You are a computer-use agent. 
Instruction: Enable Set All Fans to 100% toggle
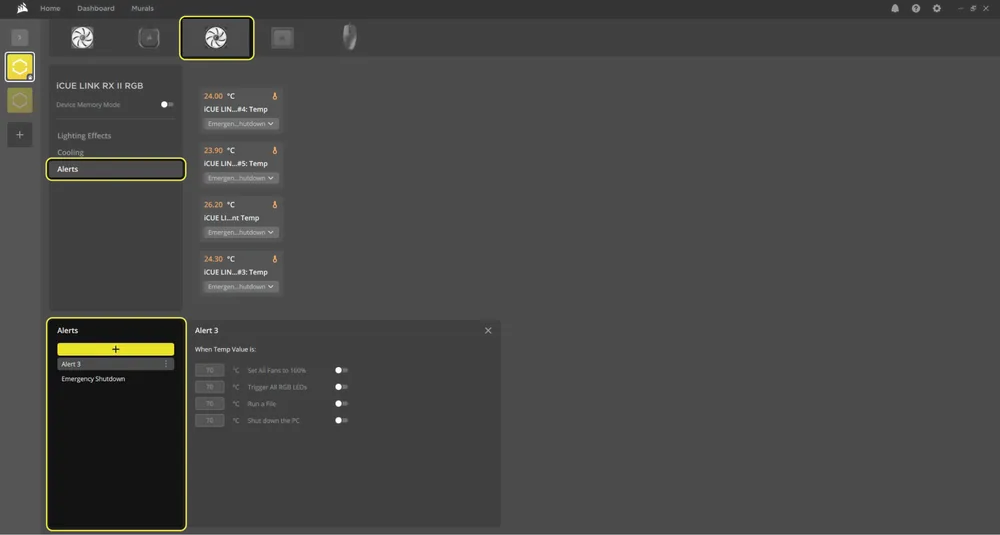pos(341,370)
